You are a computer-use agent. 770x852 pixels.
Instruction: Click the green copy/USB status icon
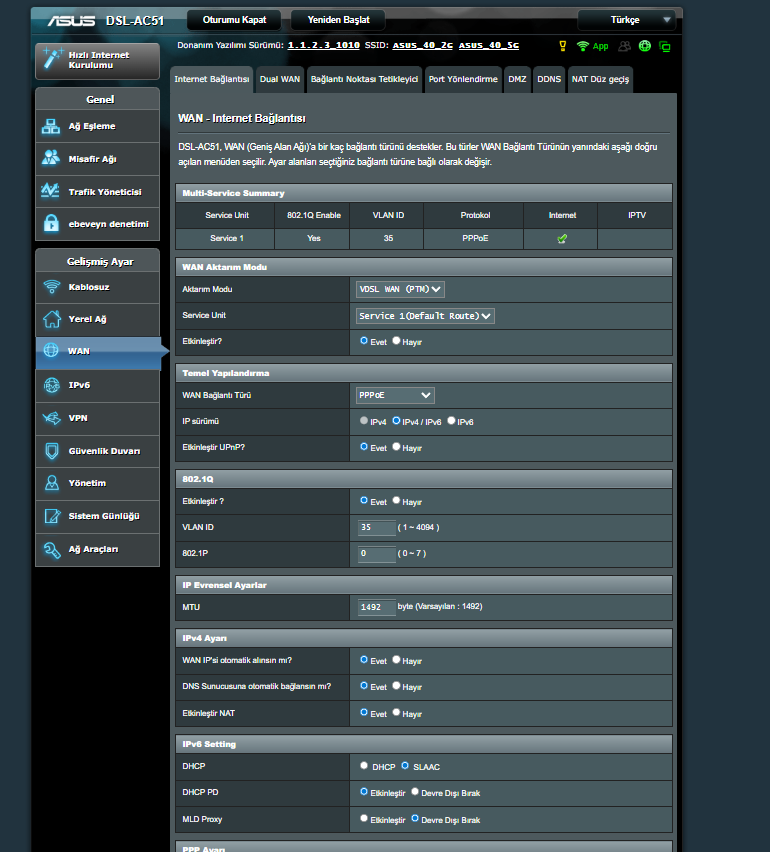tap(665, 47)
